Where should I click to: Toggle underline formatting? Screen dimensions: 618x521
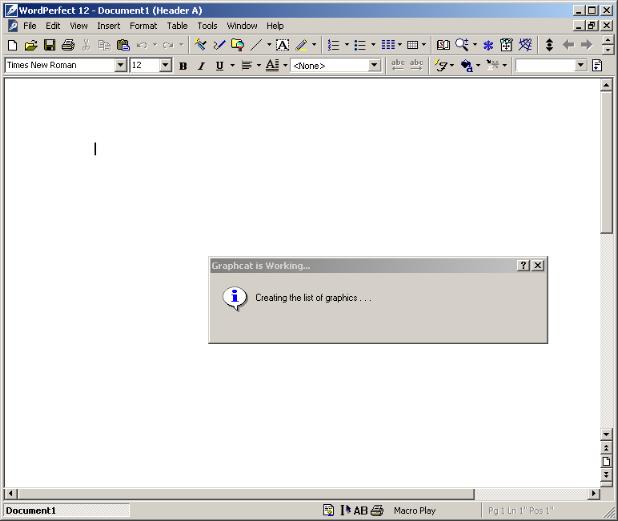(220, 66)
